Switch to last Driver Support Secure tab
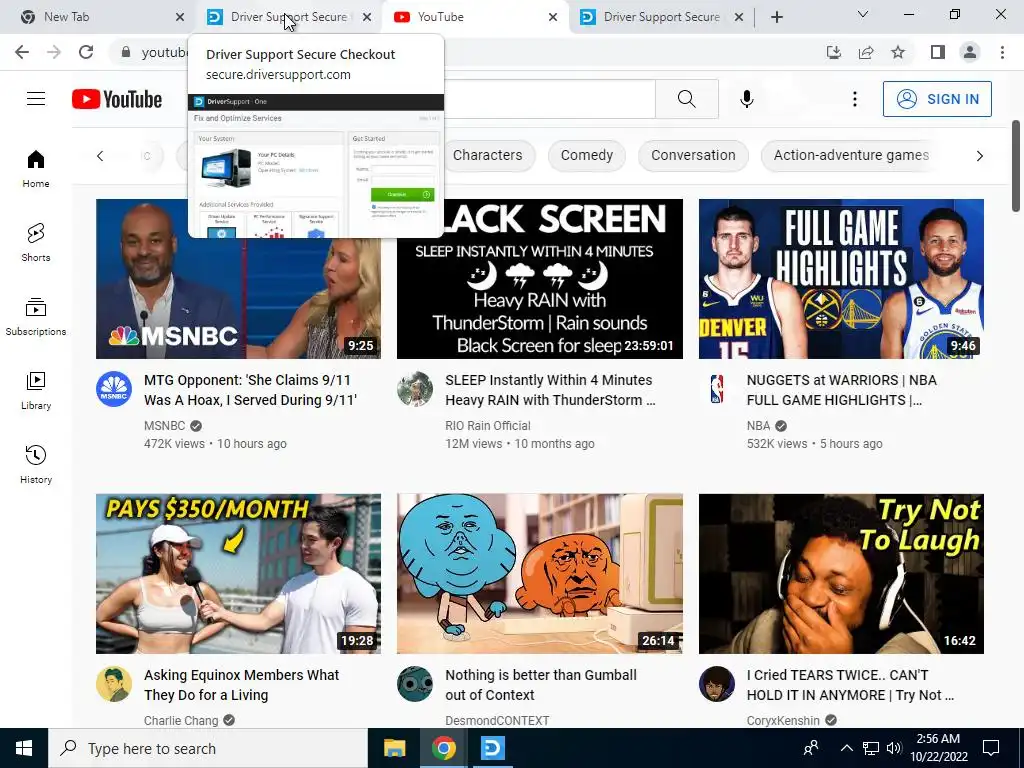1024x768 pixels. click(x=662, y=17)
